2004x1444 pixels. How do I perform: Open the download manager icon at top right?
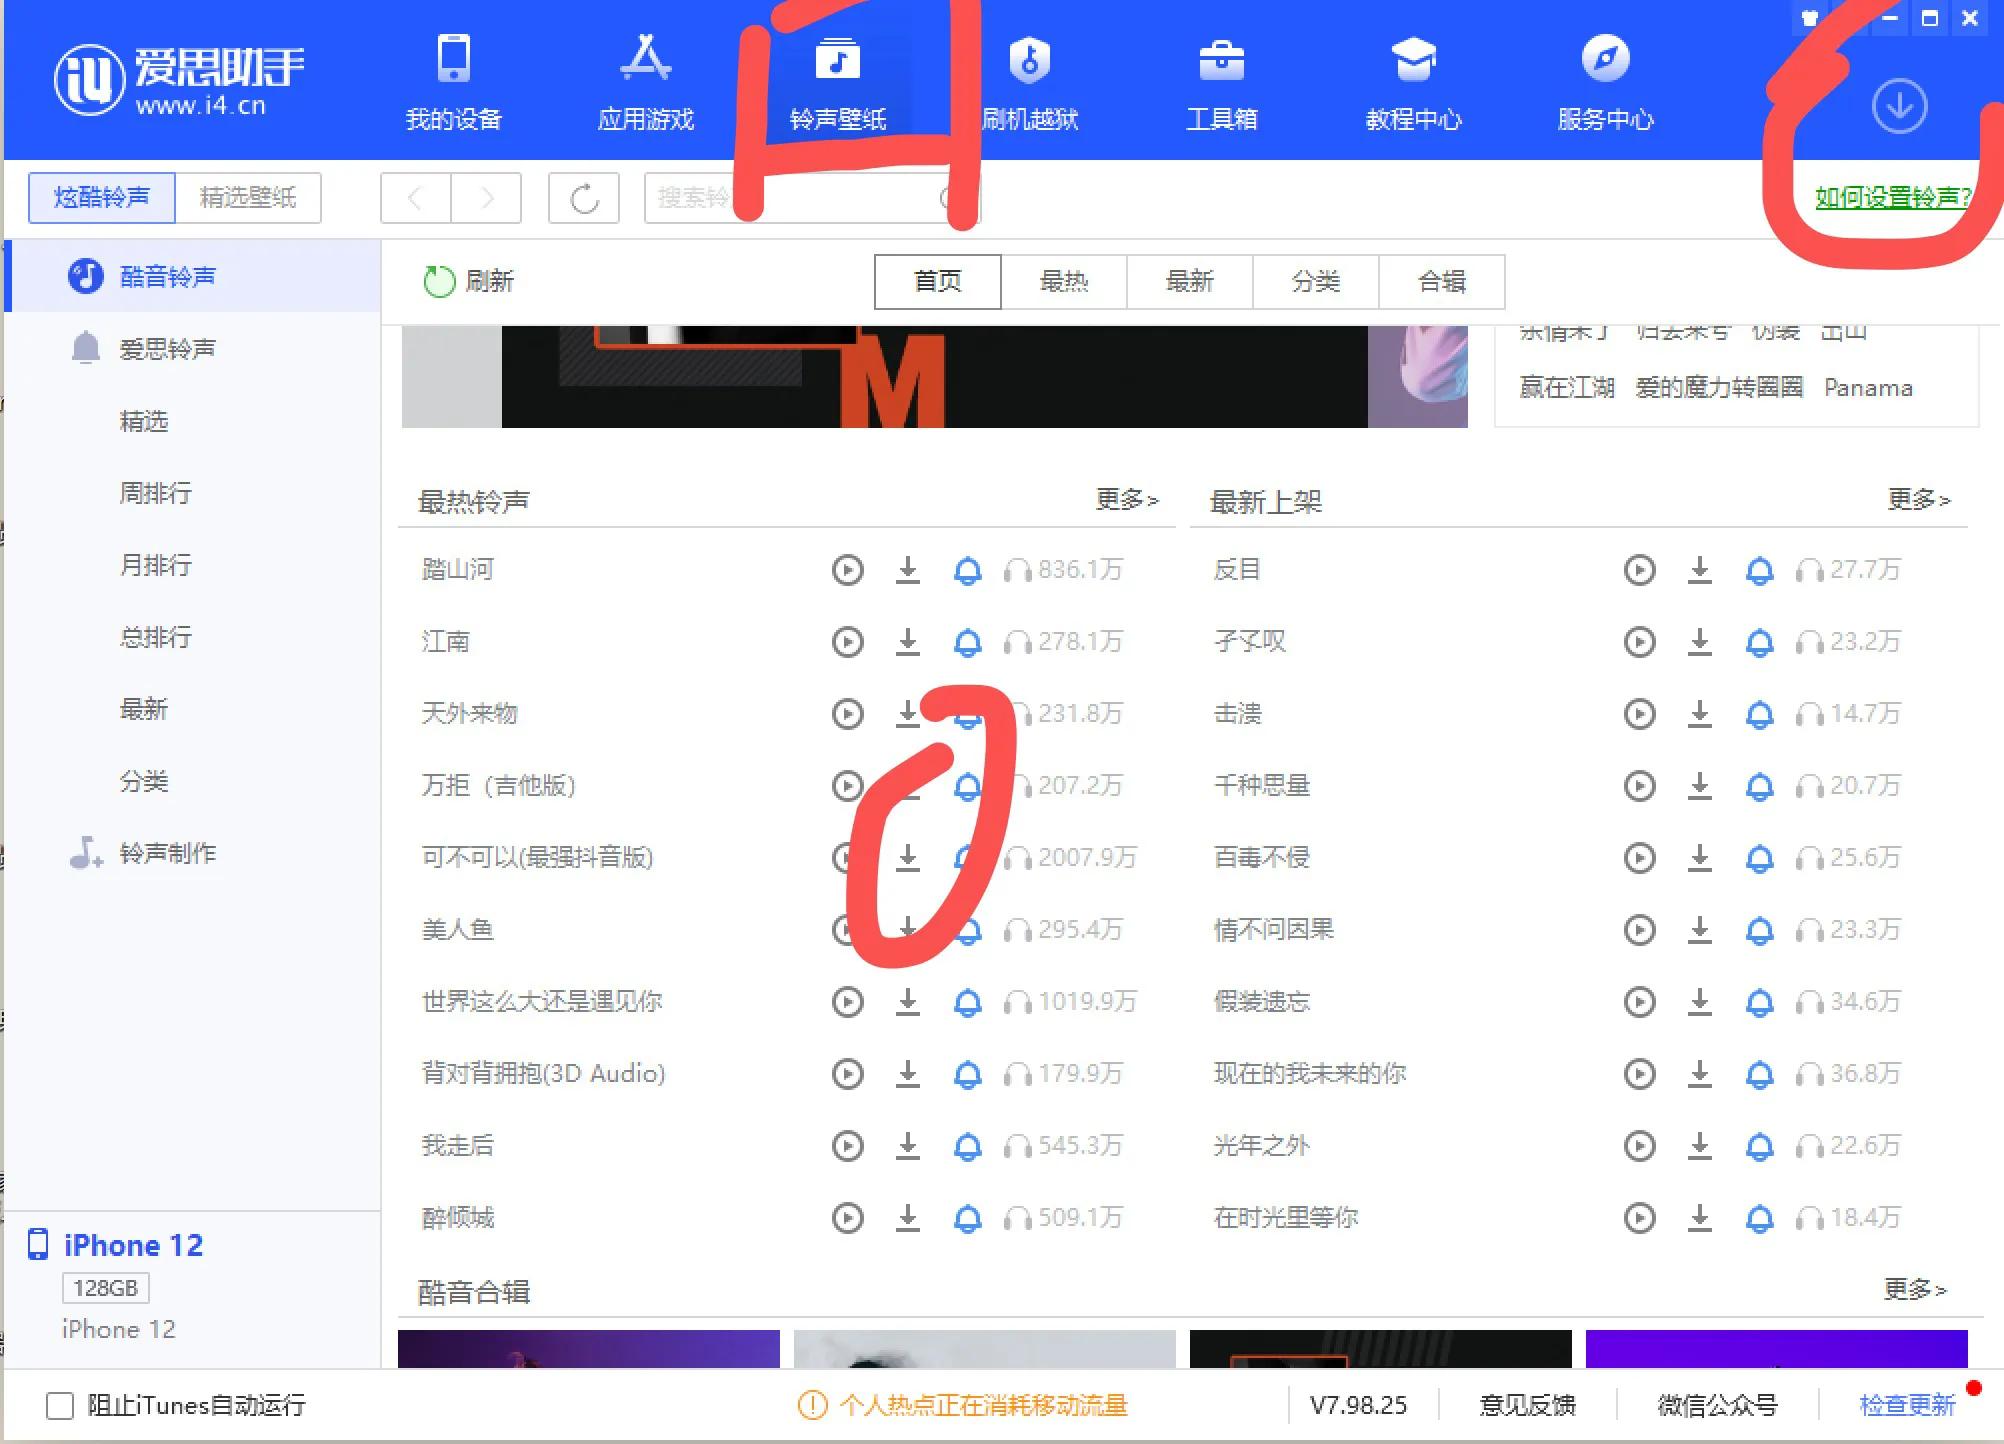pyautogui.click(x=1898, y=105)
